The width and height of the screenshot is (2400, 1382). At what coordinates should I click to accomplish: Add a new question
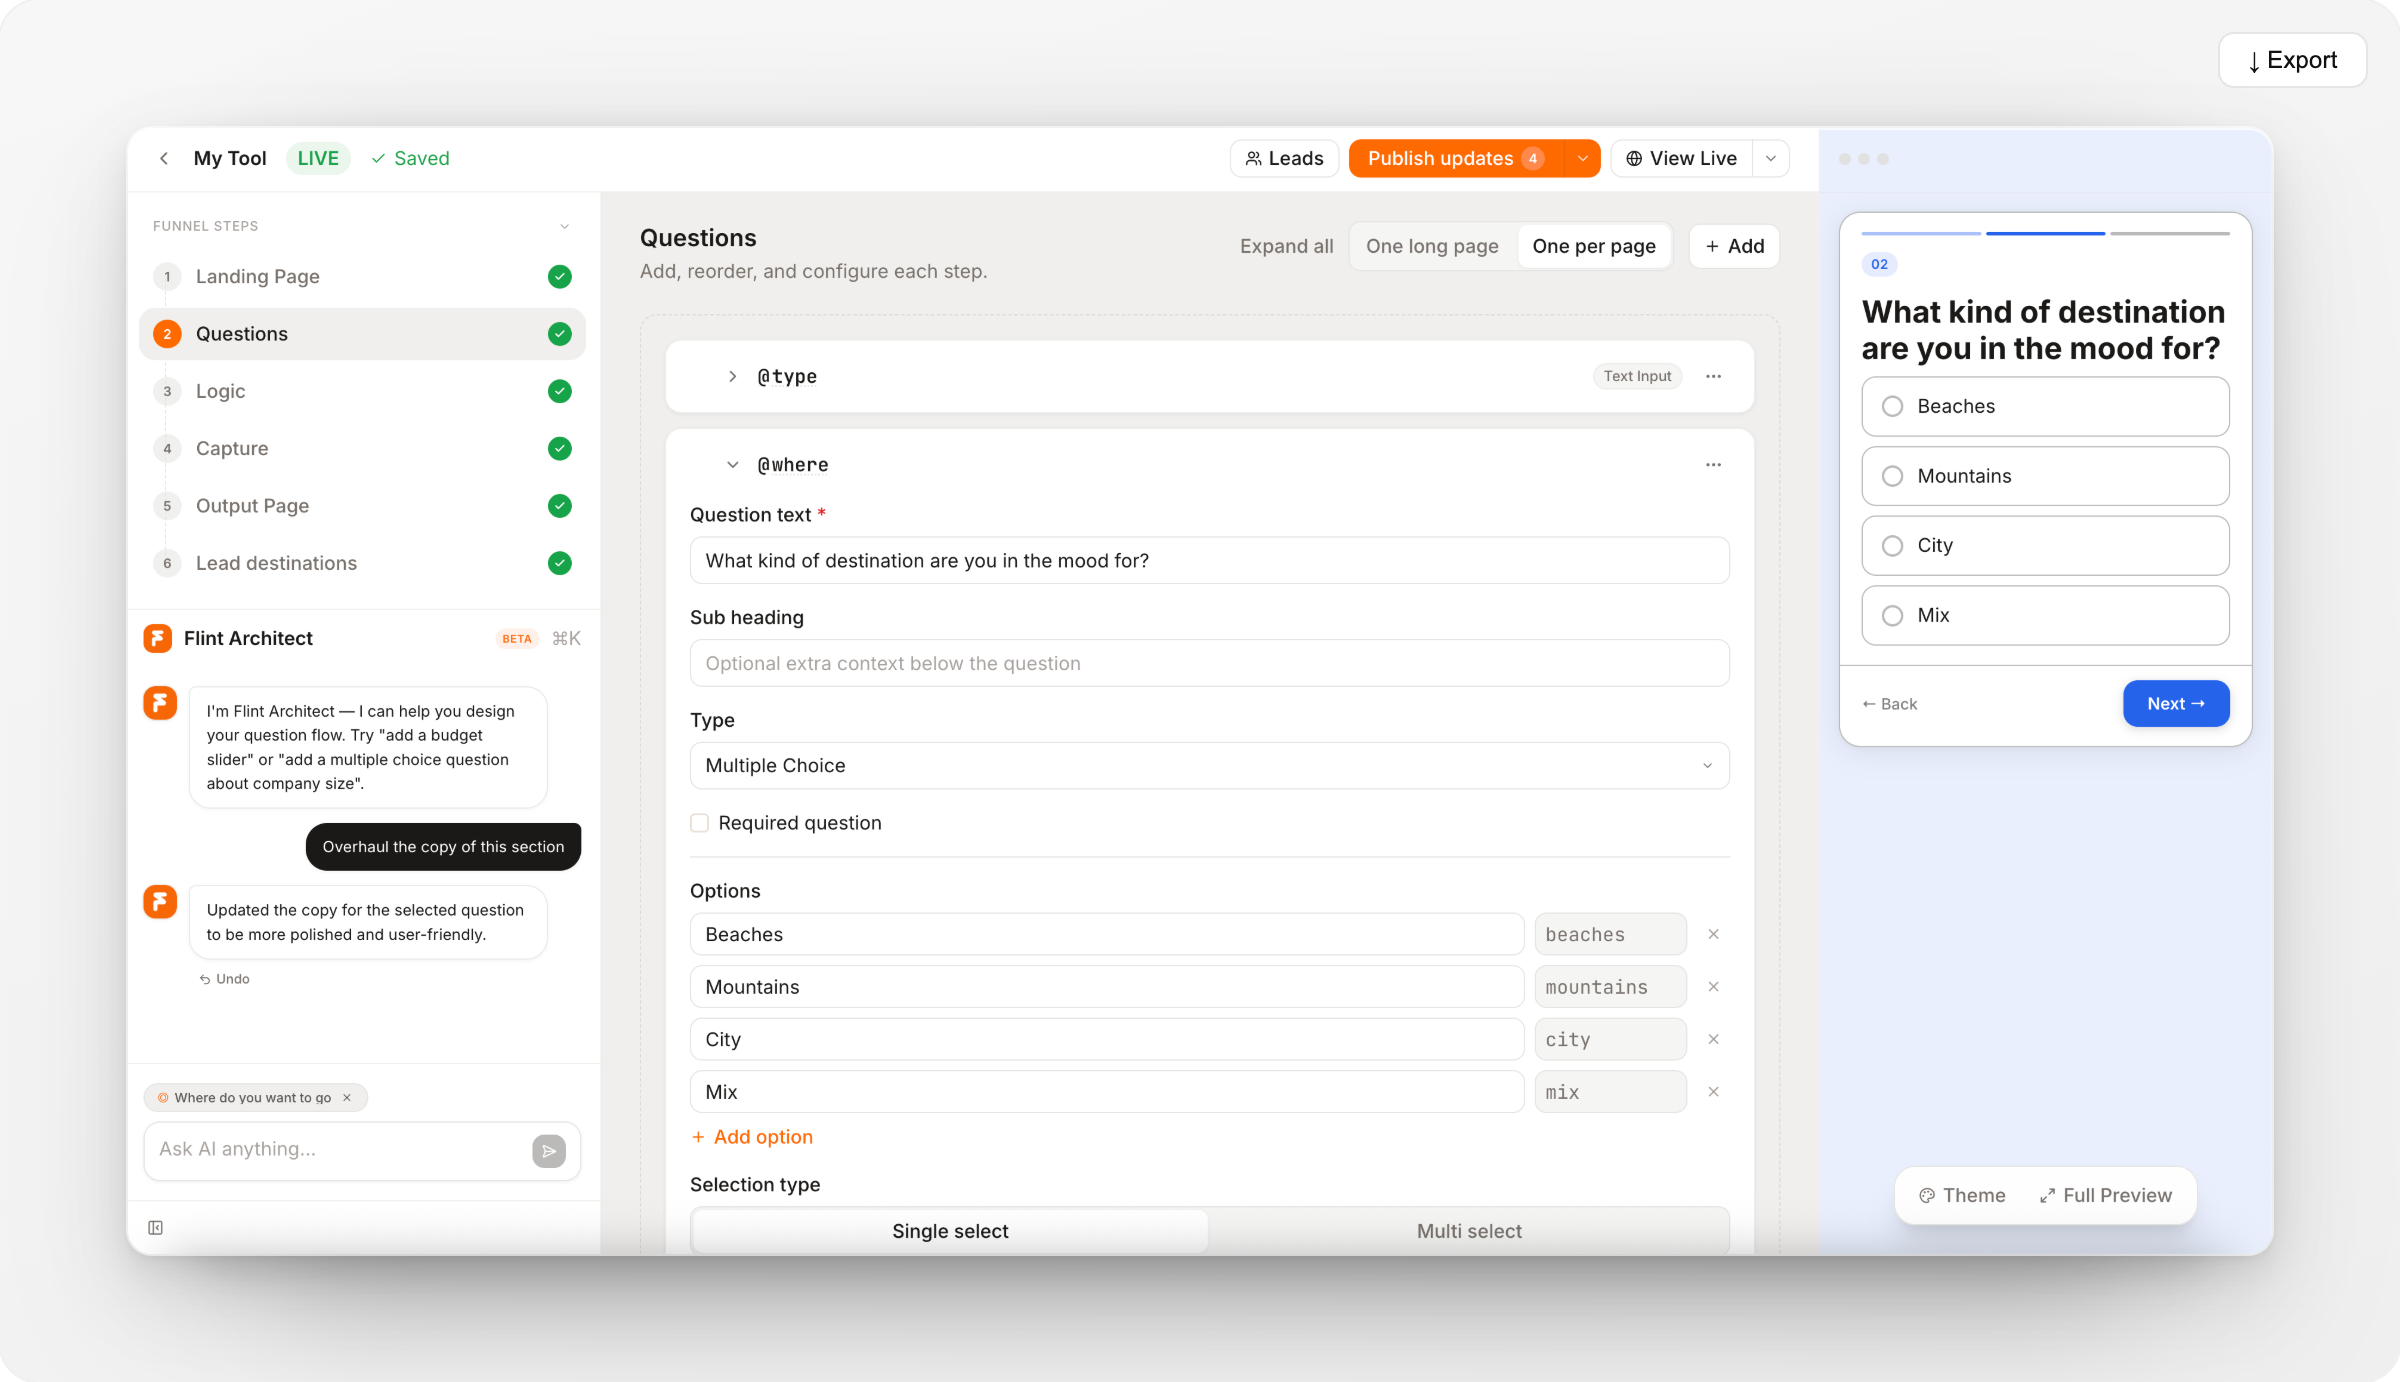[1734, 246]
